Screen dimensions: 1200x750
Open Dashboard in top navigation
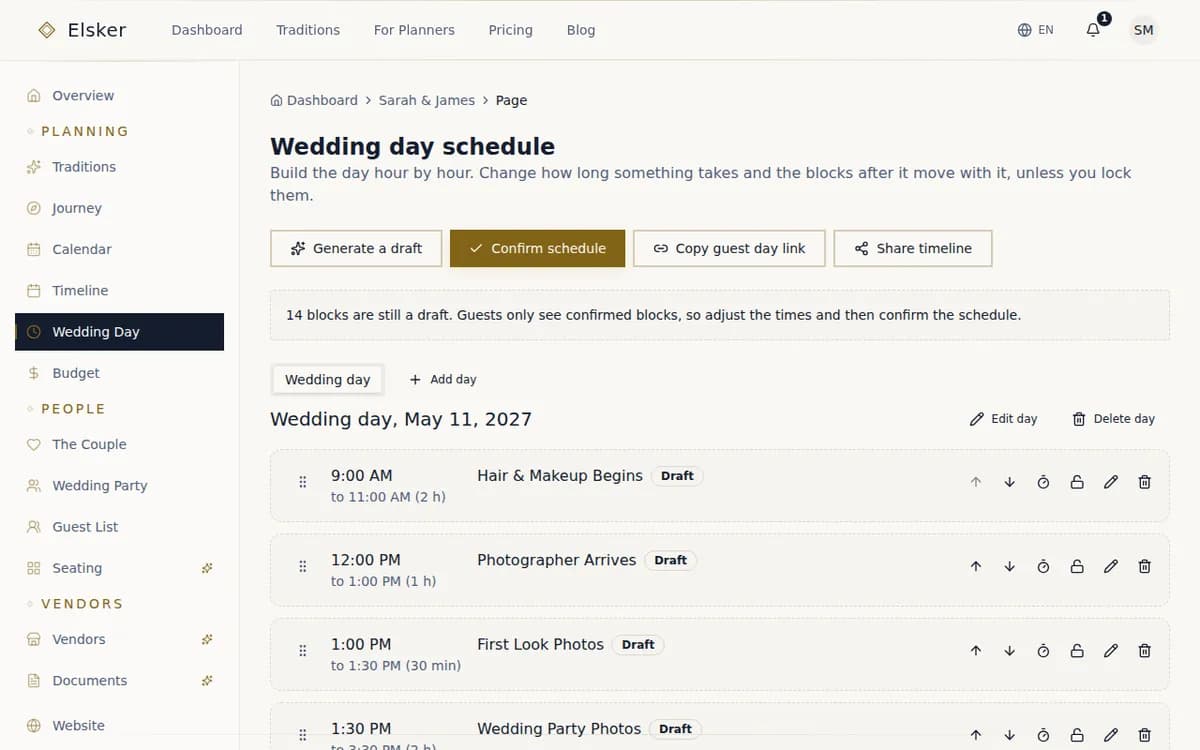tap(207, 30)
